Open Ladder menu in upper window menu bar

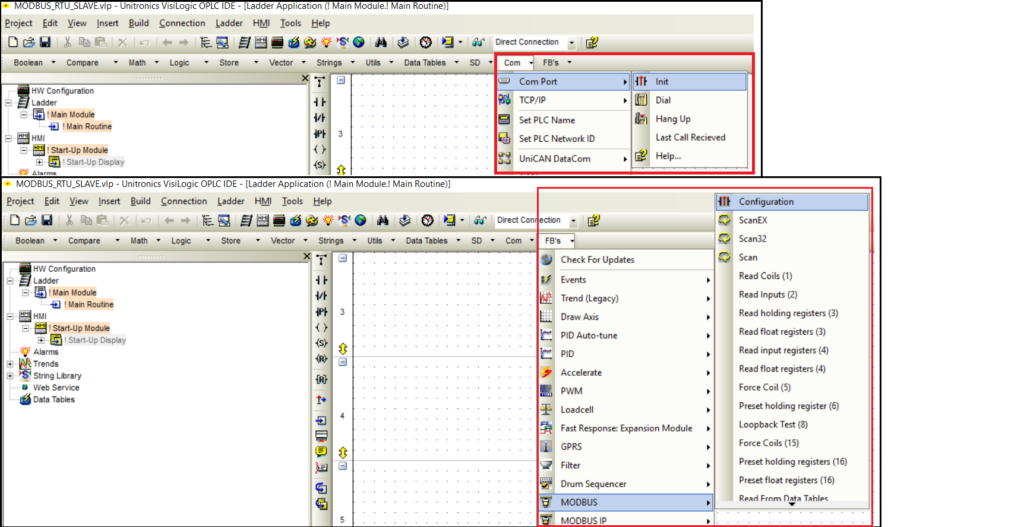[229, 23]
